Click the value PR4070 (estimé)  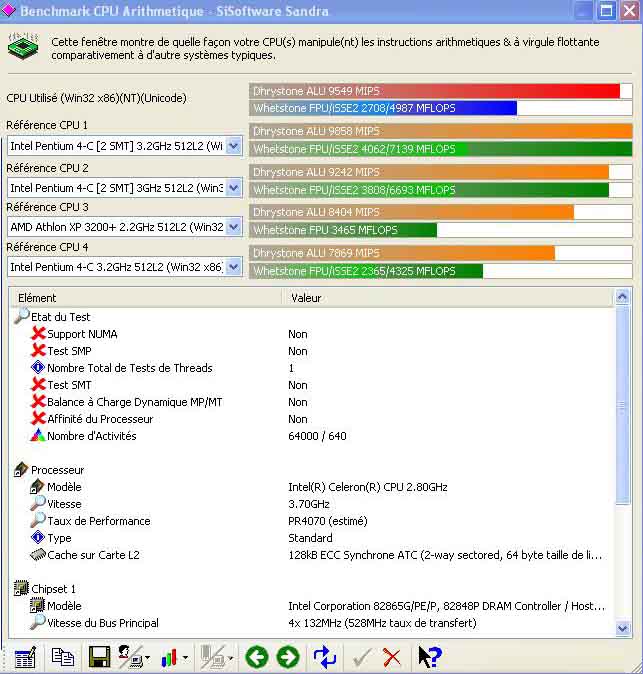[328, 521]
